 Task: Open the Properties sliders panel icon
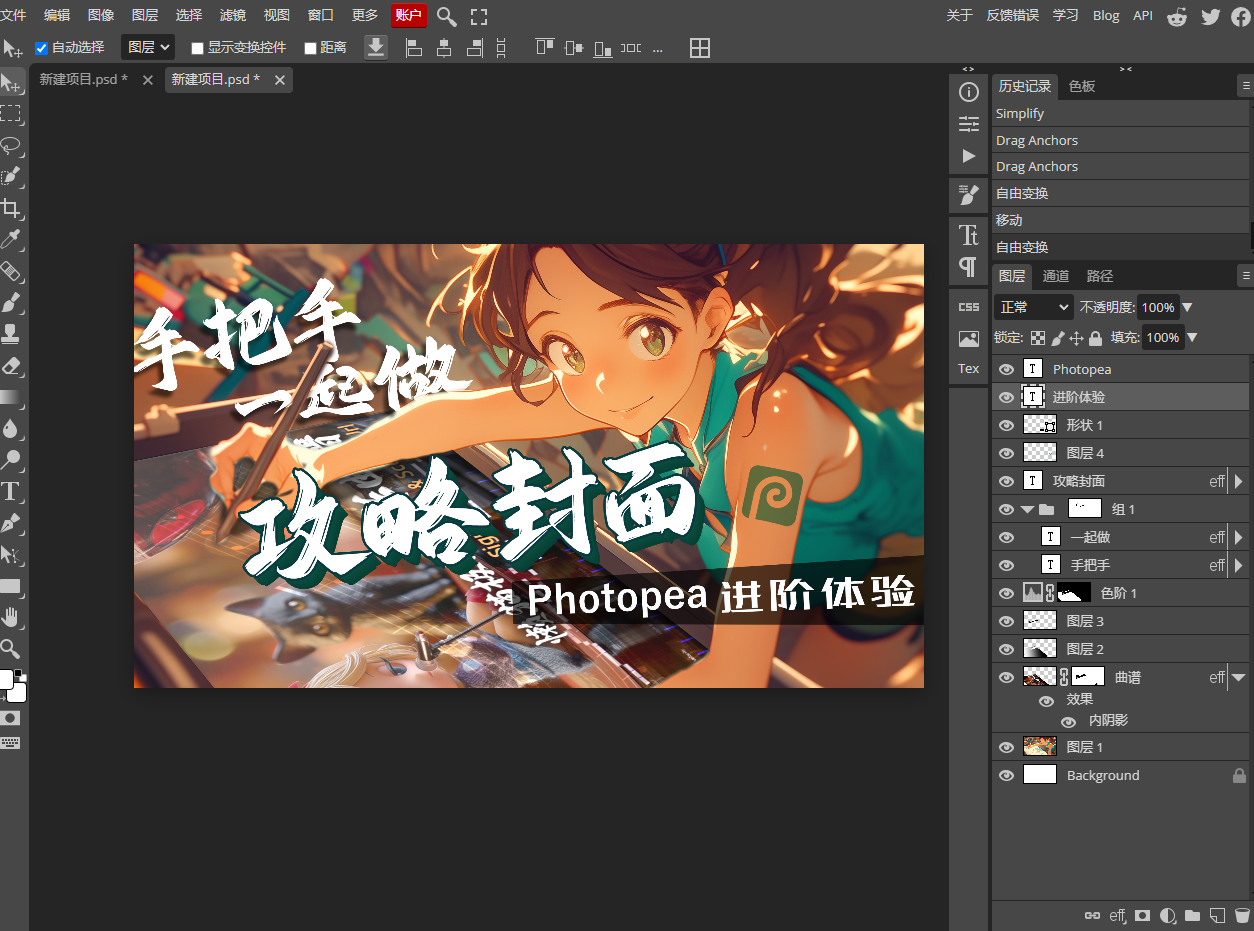[969, 124]
